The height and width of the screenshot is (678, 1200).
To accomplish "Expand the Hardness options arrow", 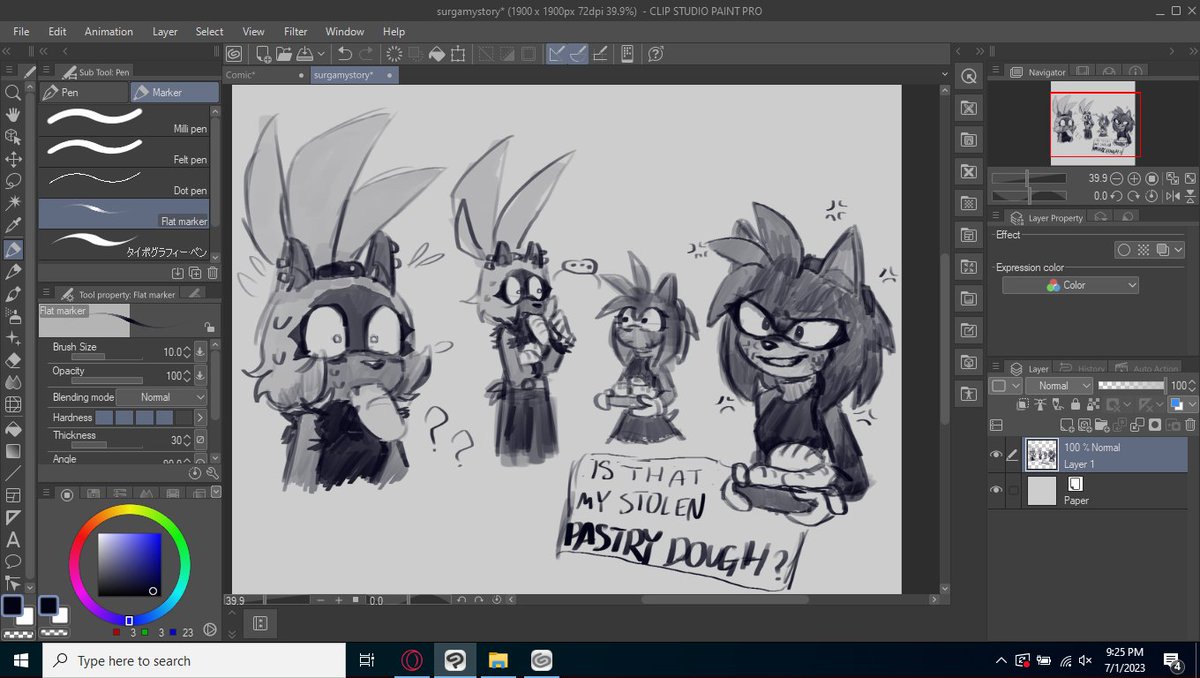I will pos(200,417).
